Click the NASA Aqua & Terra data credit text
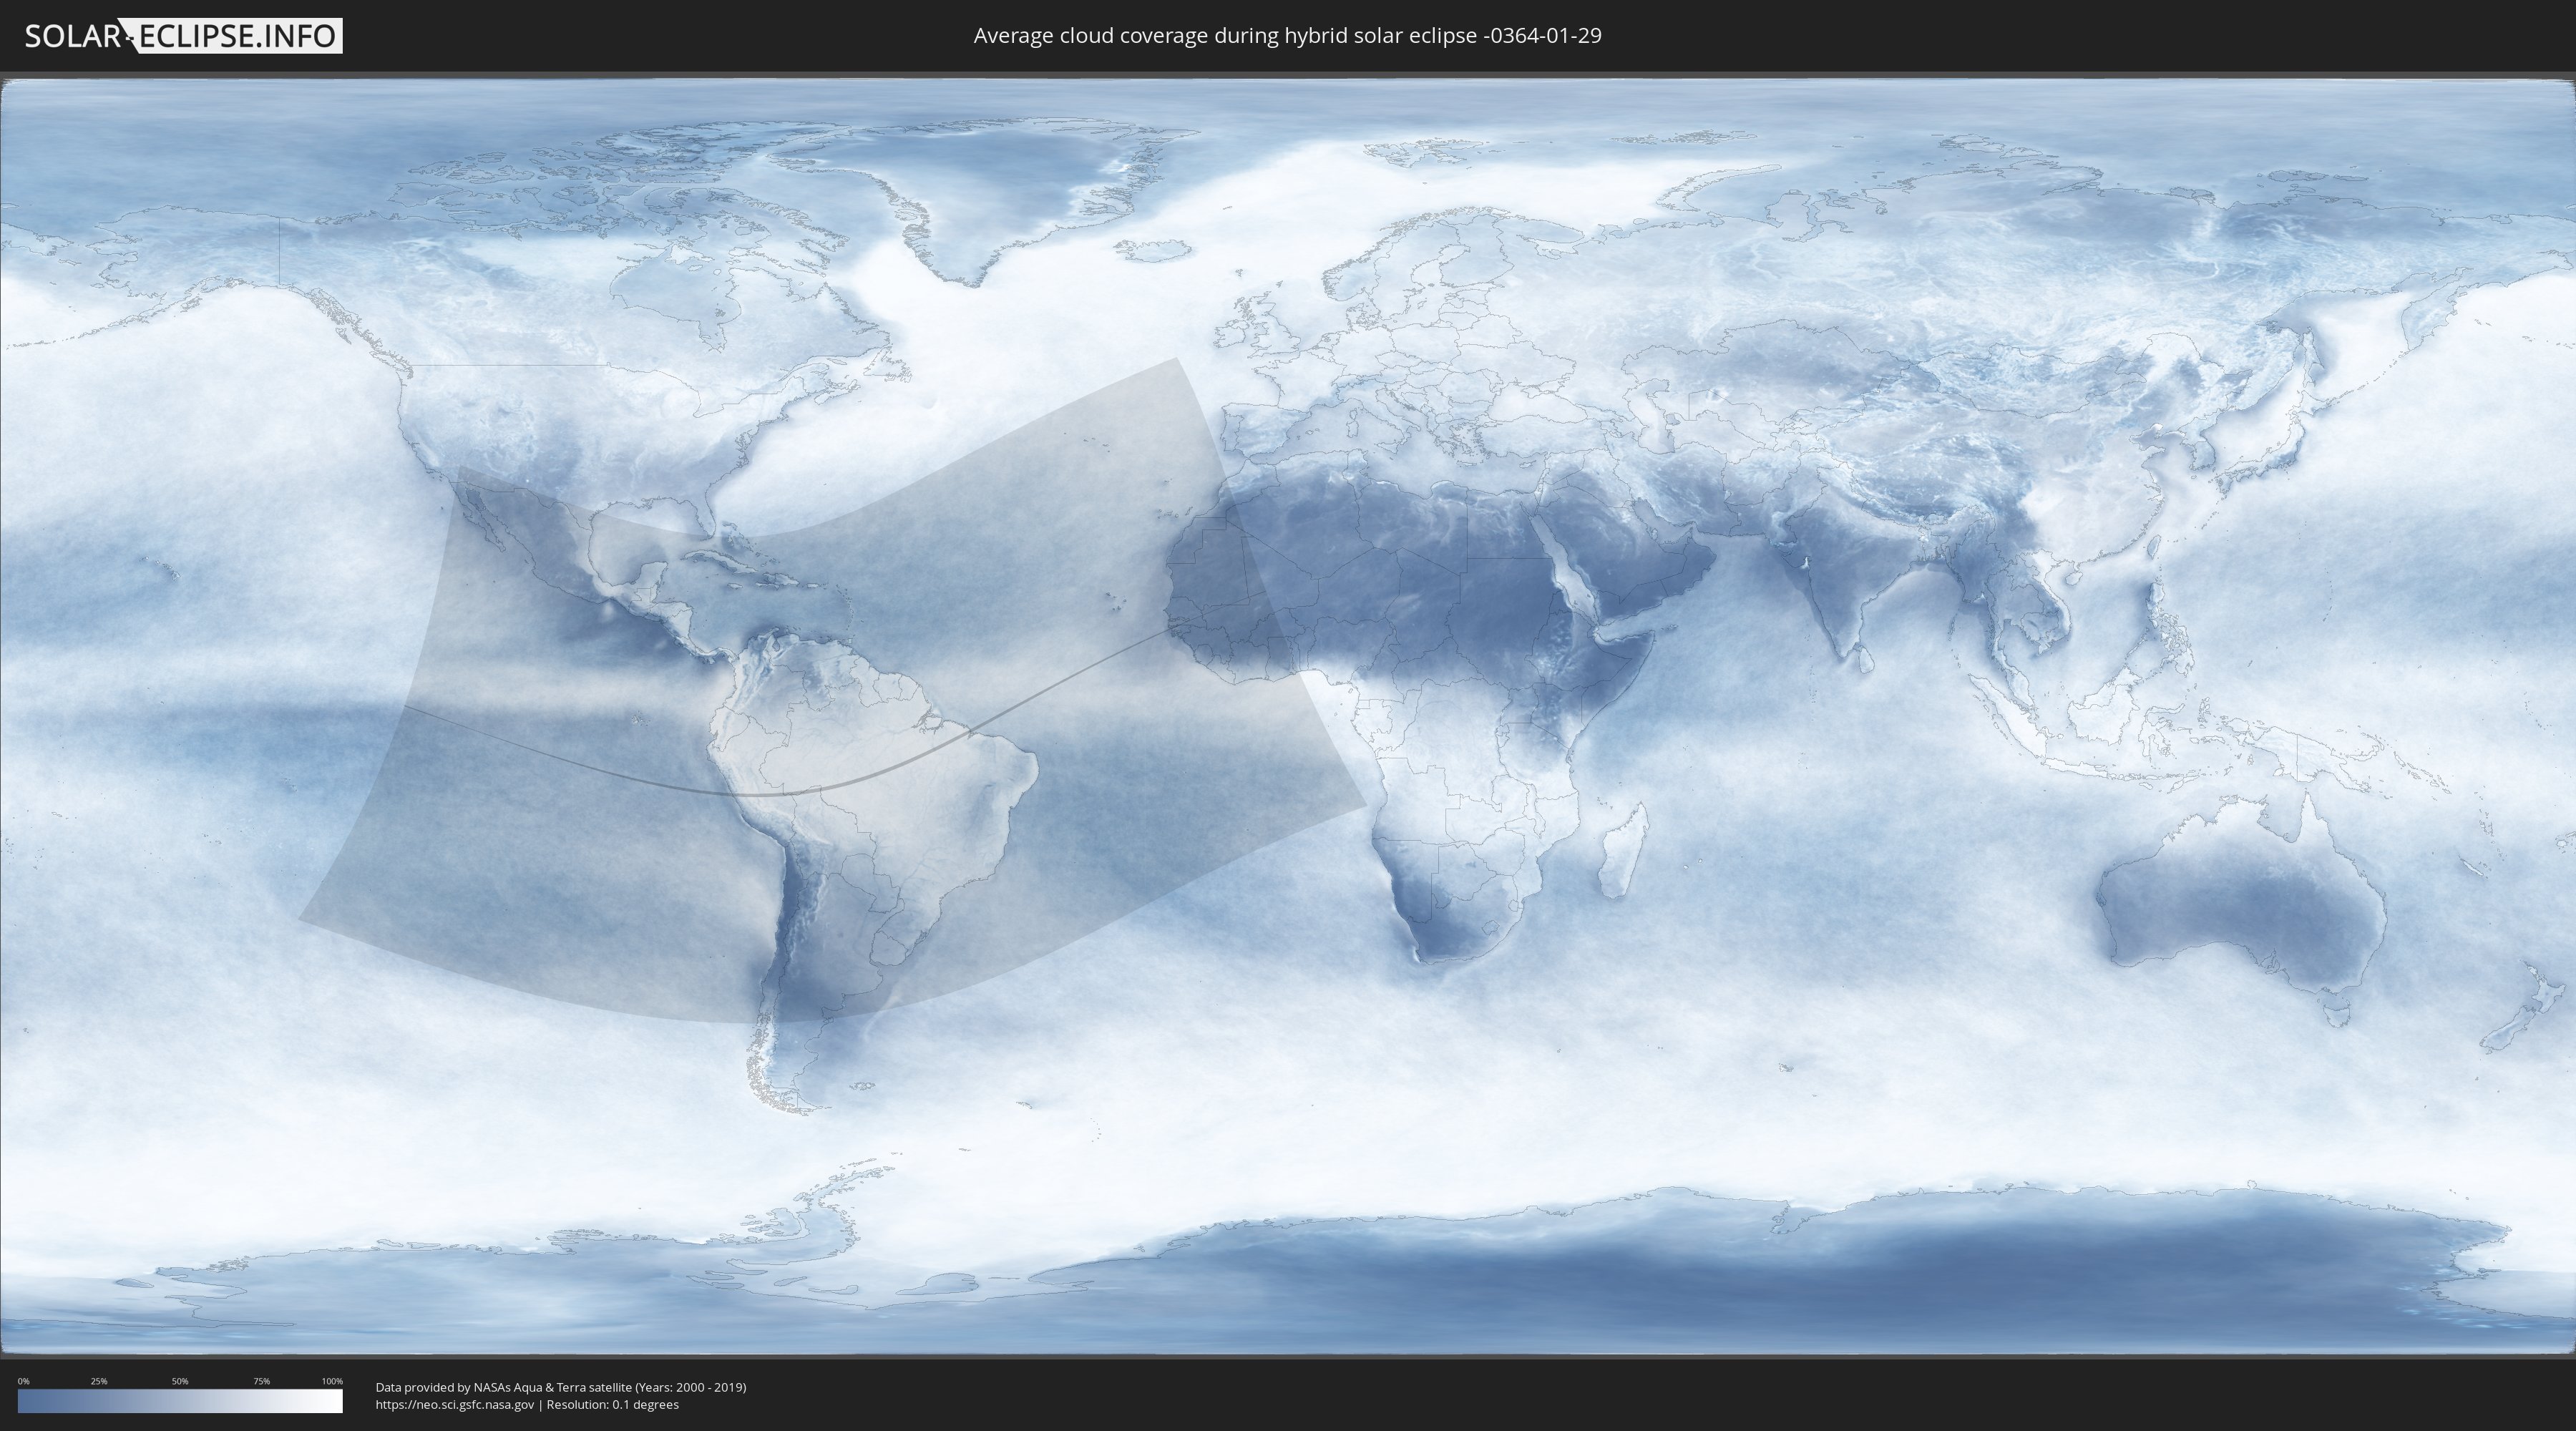2576x1431 pixels. pos(561,1387)
